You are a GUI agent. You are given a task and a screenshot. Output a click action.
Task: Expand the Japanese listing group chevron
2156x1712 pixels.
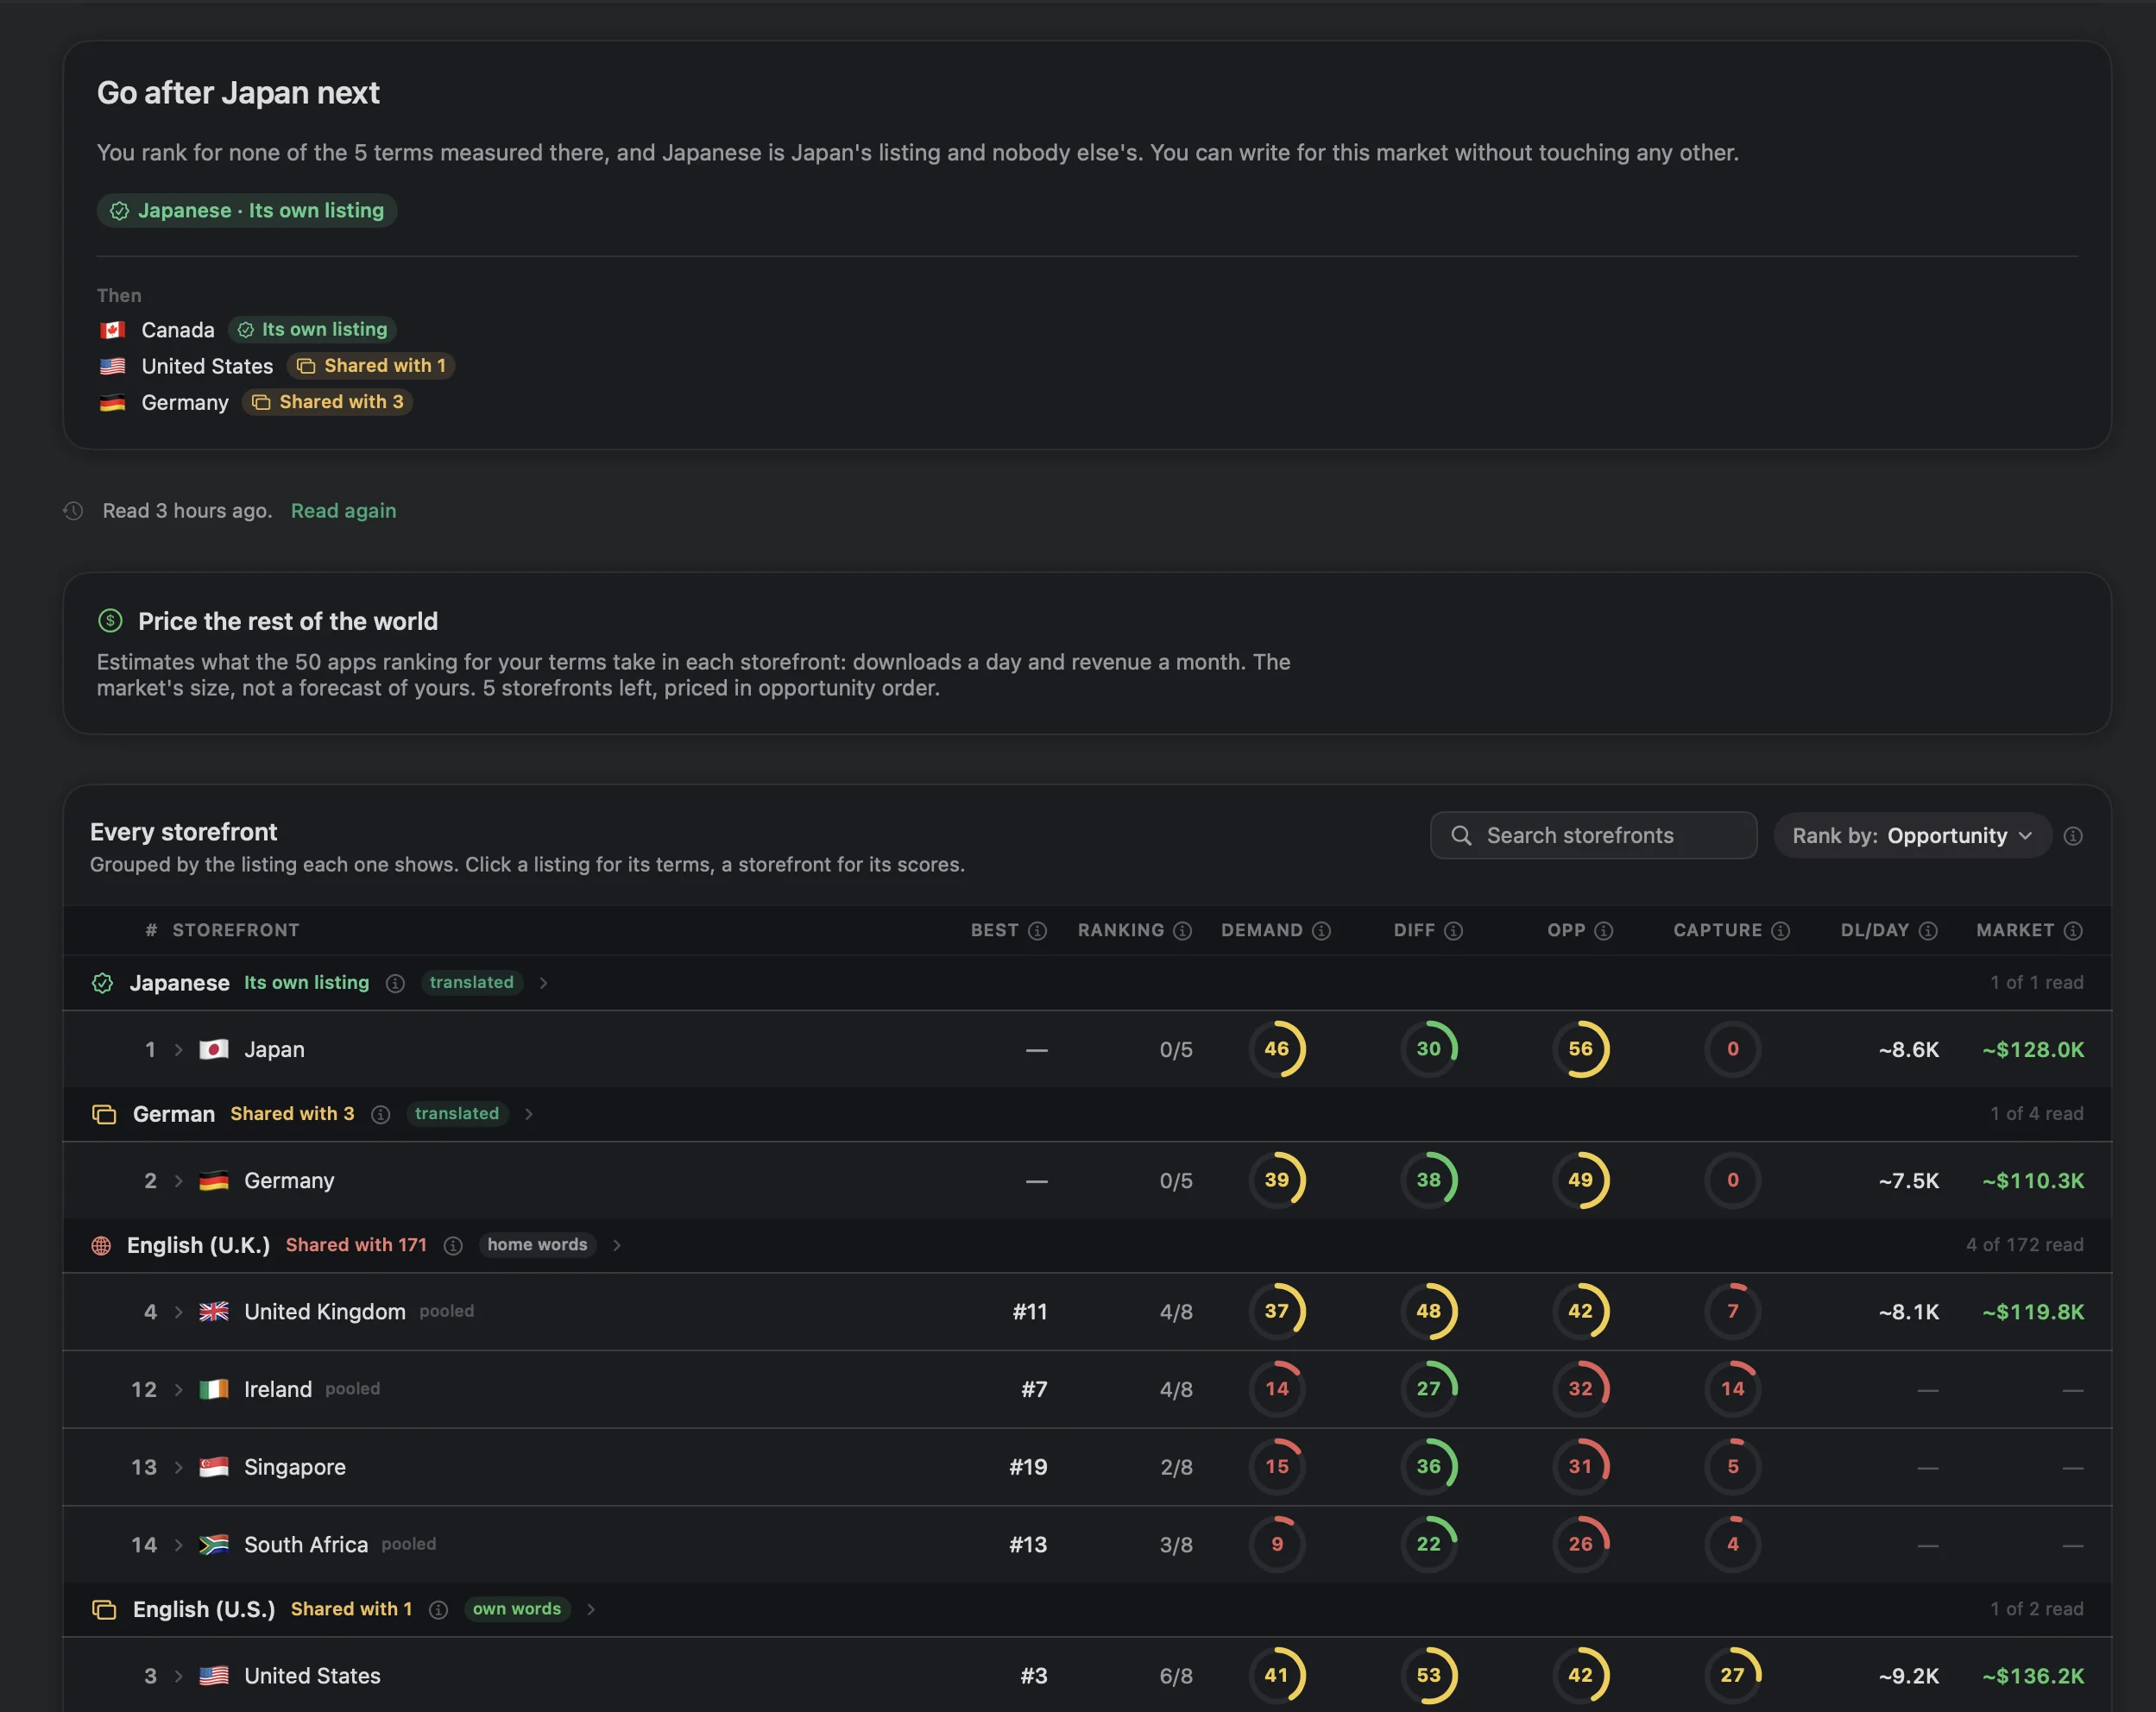[x=543, y=983]
